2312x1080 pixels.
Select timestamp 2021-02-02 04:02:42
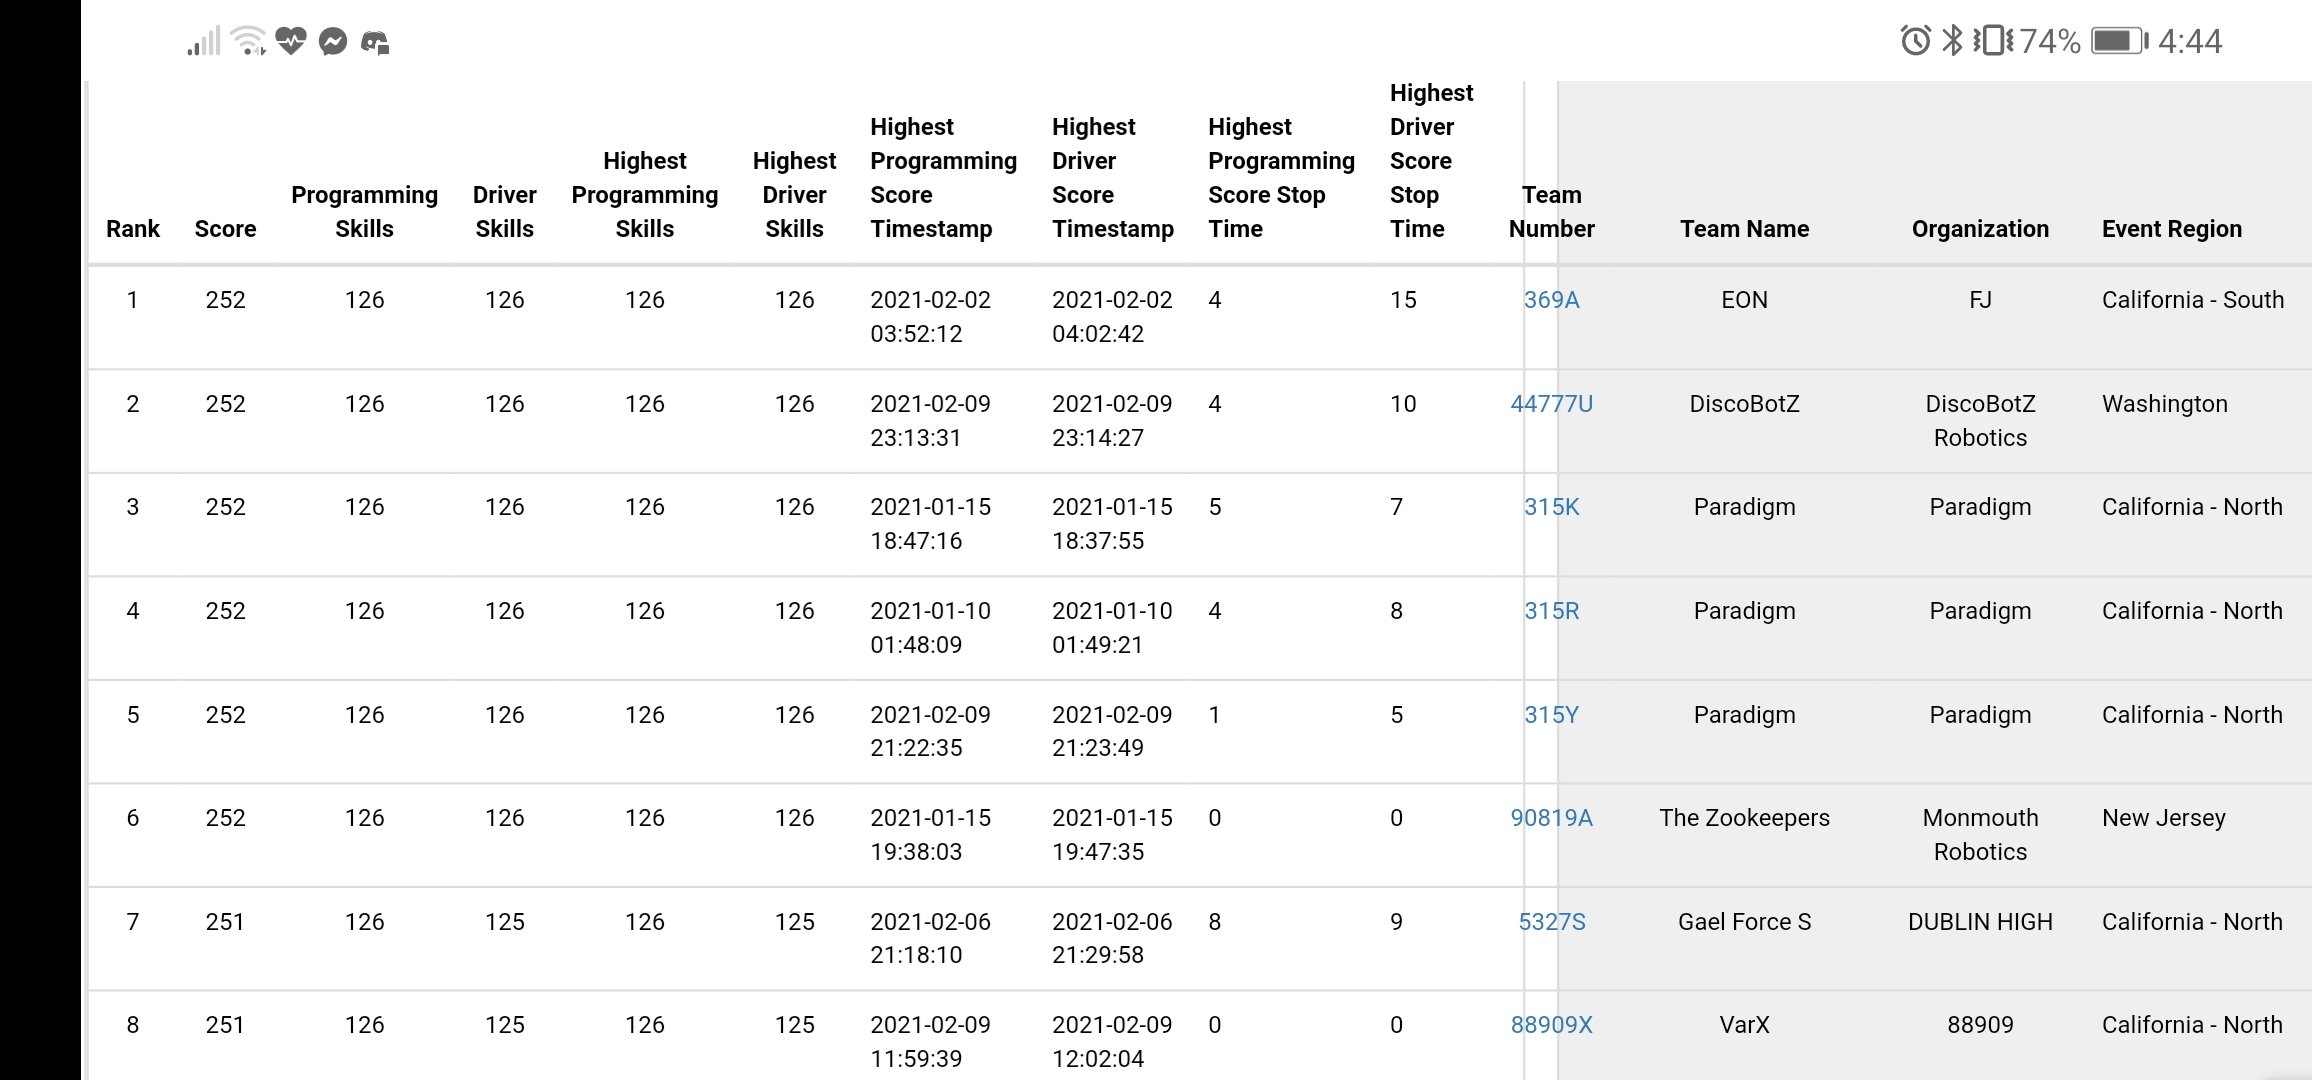coord(1112,317)
